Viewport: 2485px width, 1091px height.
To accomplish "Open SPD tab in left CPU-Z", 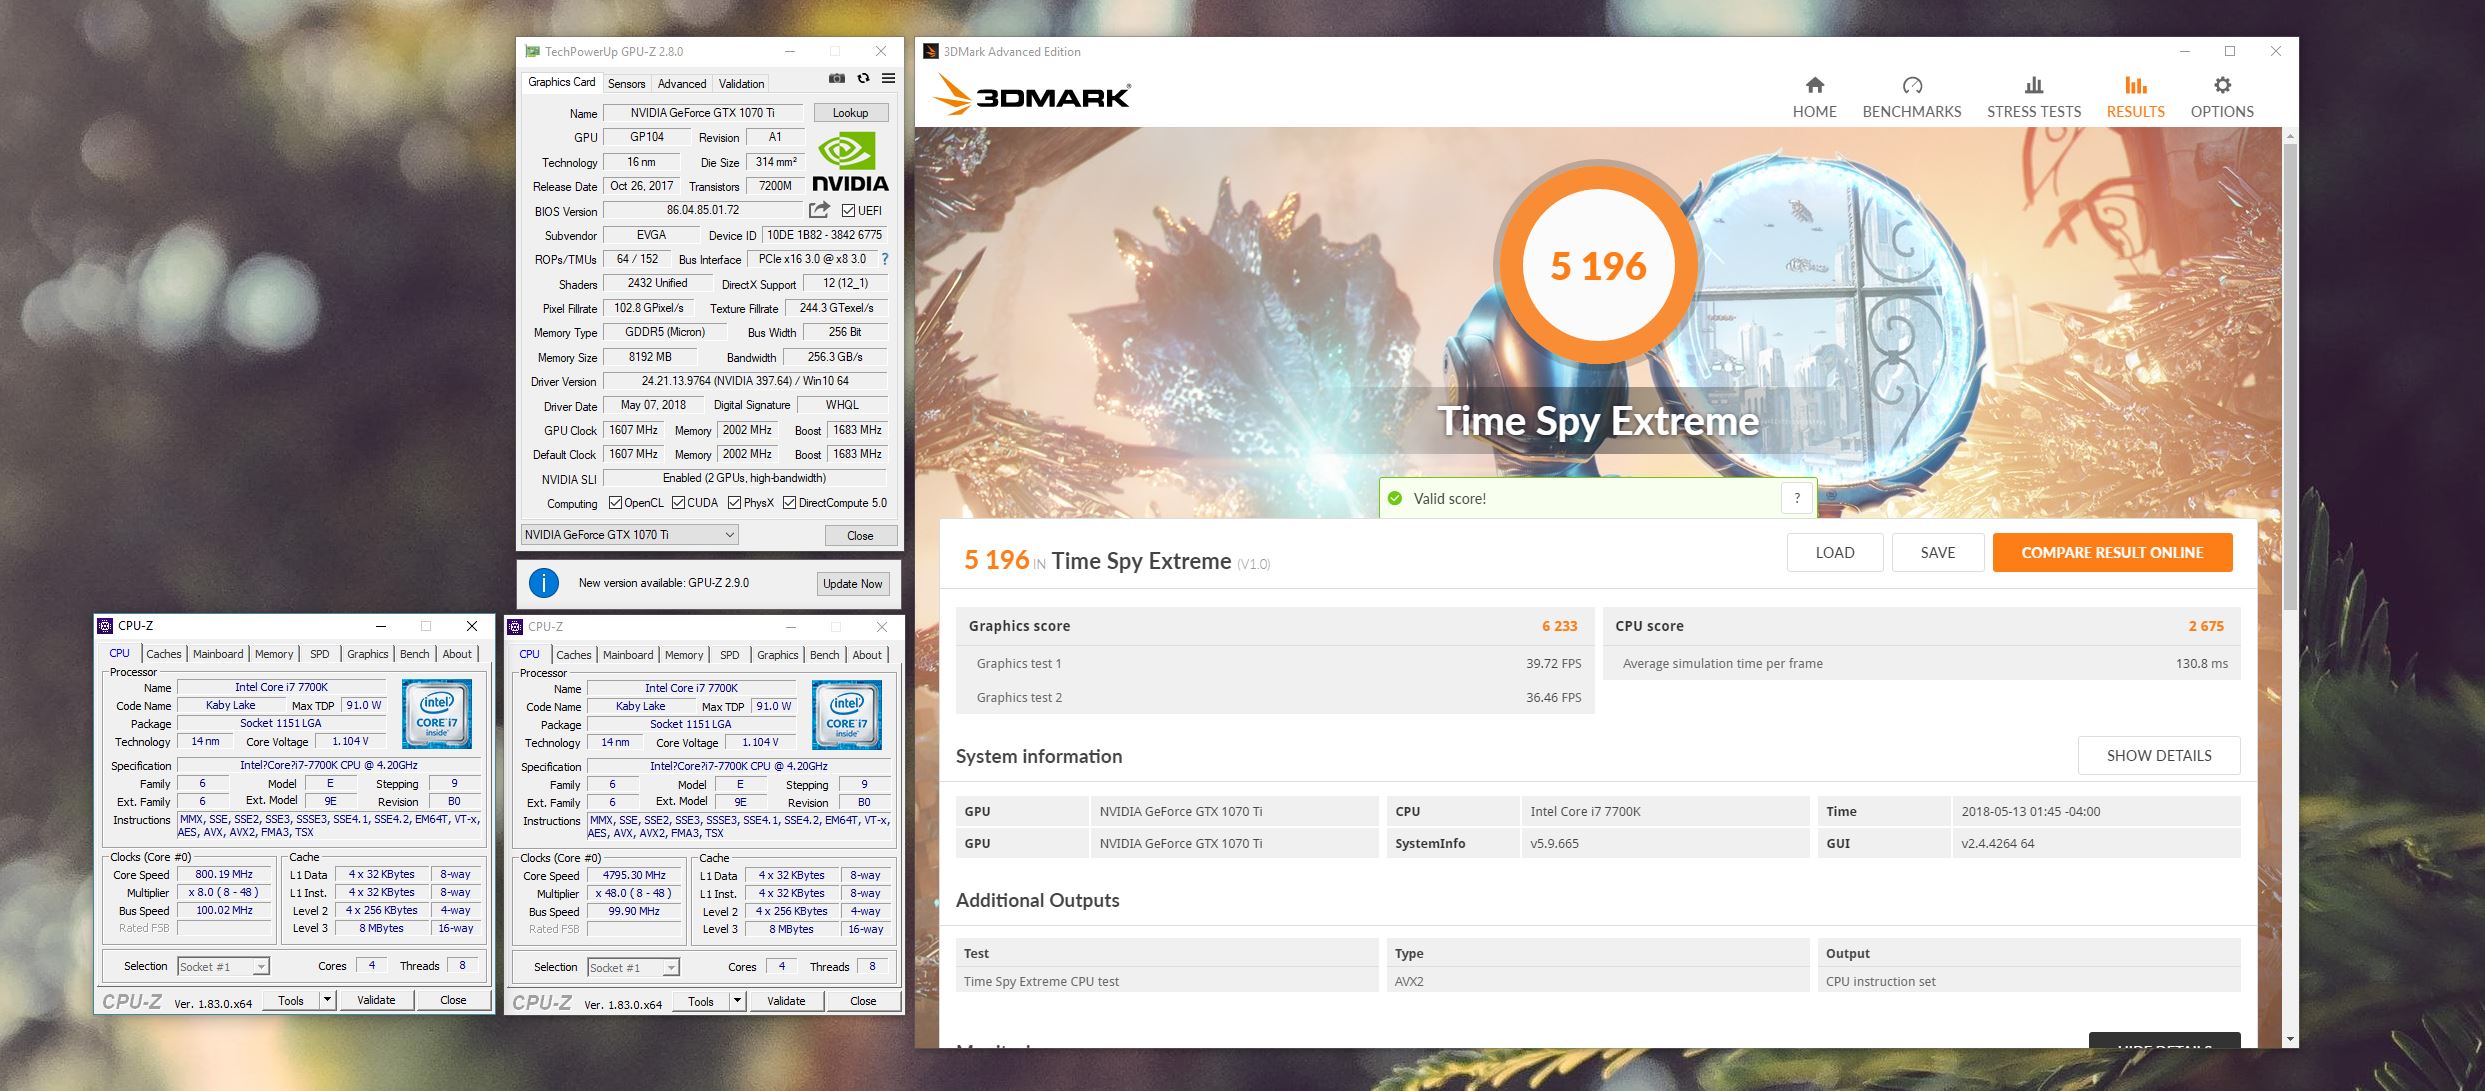I will [x=319, y=654].
